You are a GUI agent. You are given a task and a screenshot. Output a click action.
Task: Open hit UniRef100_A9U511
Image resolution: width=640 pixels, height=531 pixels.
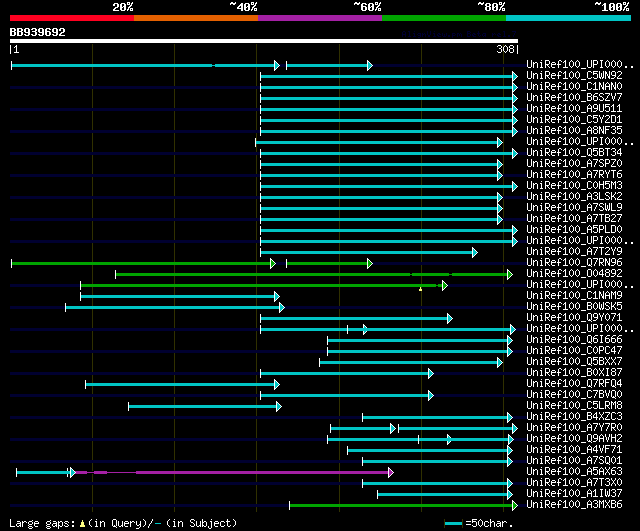(x=574, y=109)
